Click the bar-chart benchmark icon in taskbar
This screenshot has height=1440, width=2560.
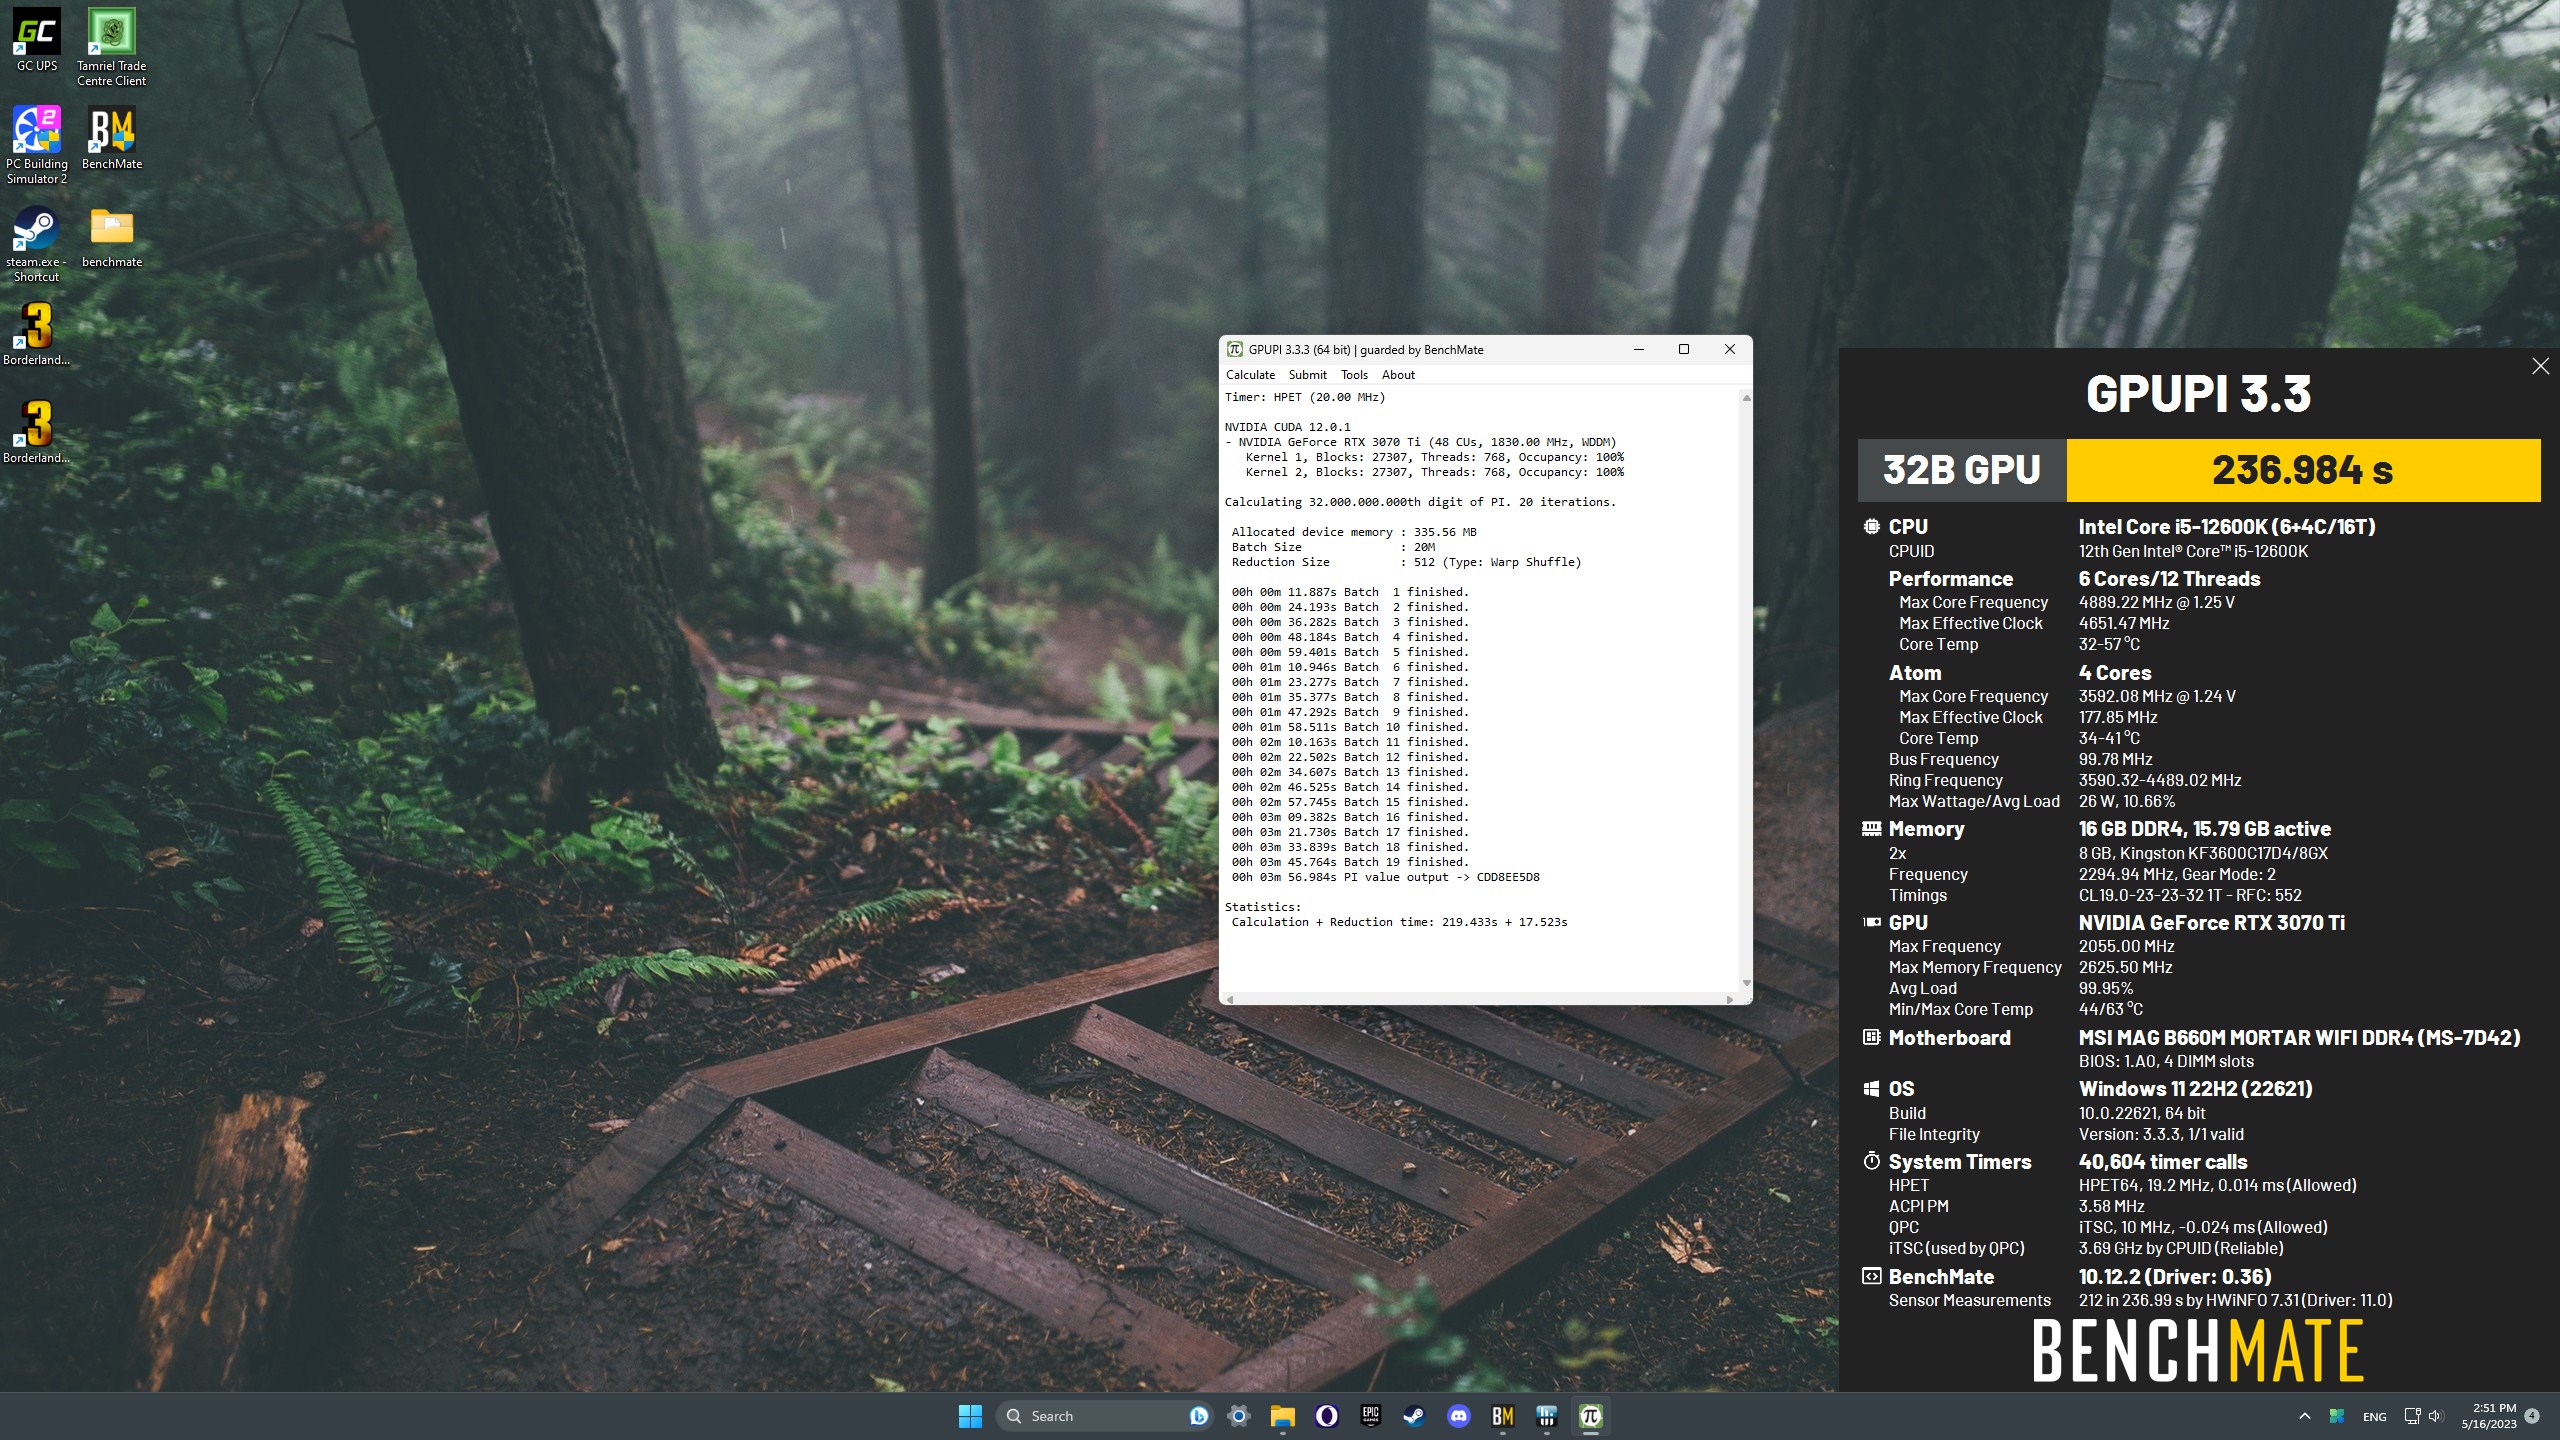pyautogui.click(x=1547, y=1416)
